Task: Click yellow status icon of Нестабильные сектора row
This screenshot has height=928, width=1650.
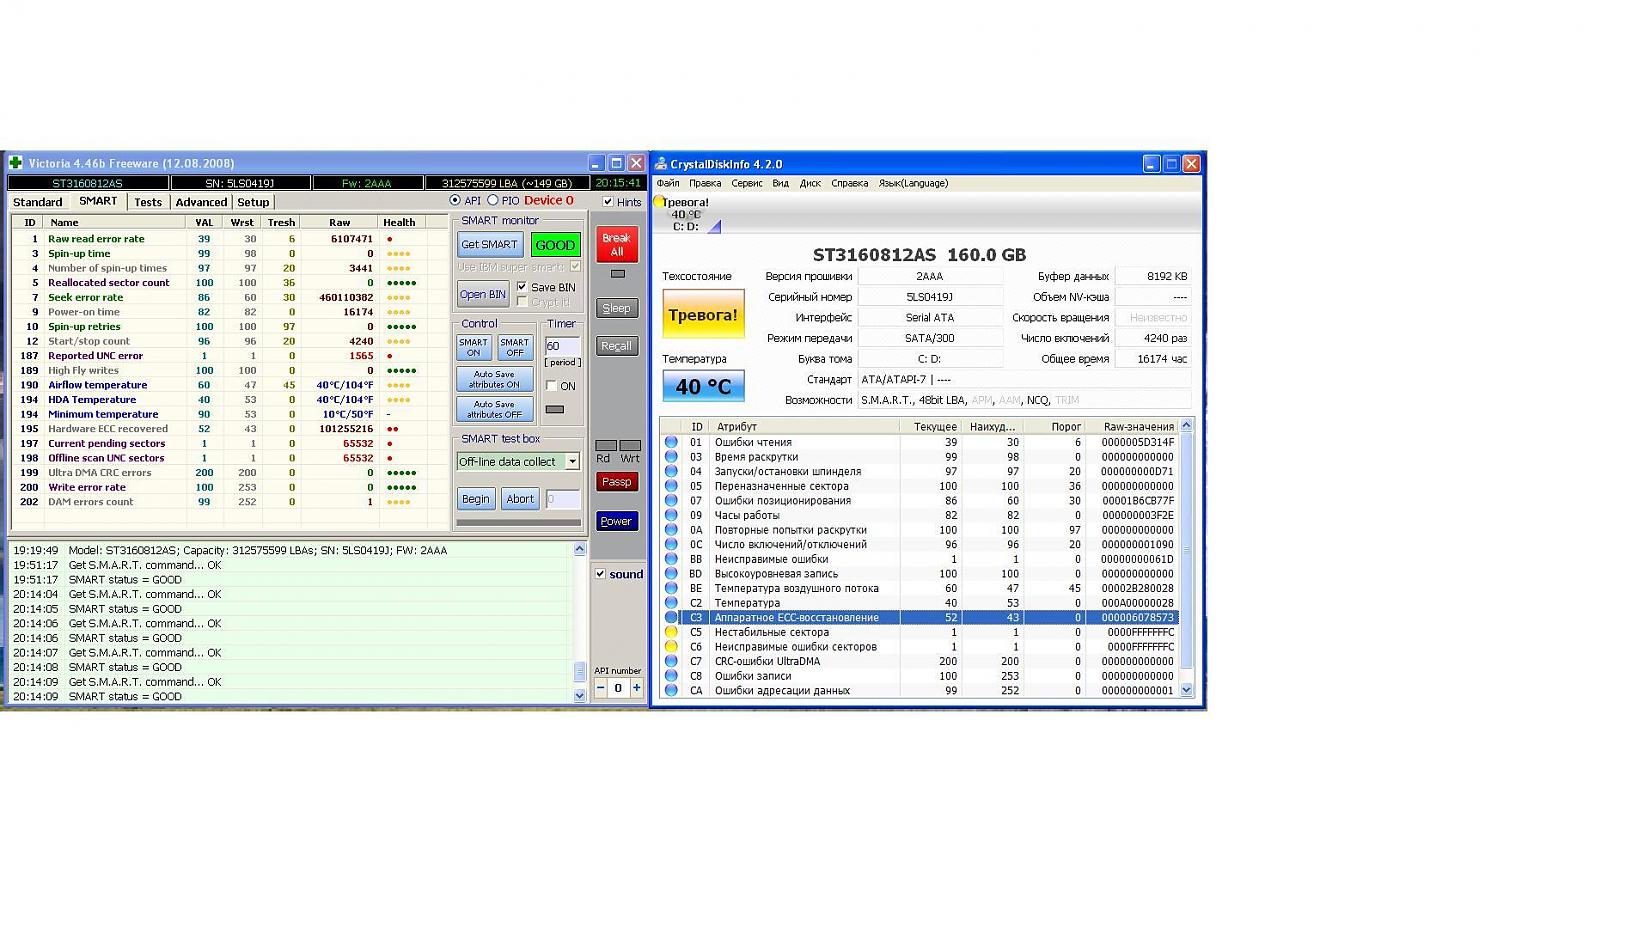Action: coord(671,632)
